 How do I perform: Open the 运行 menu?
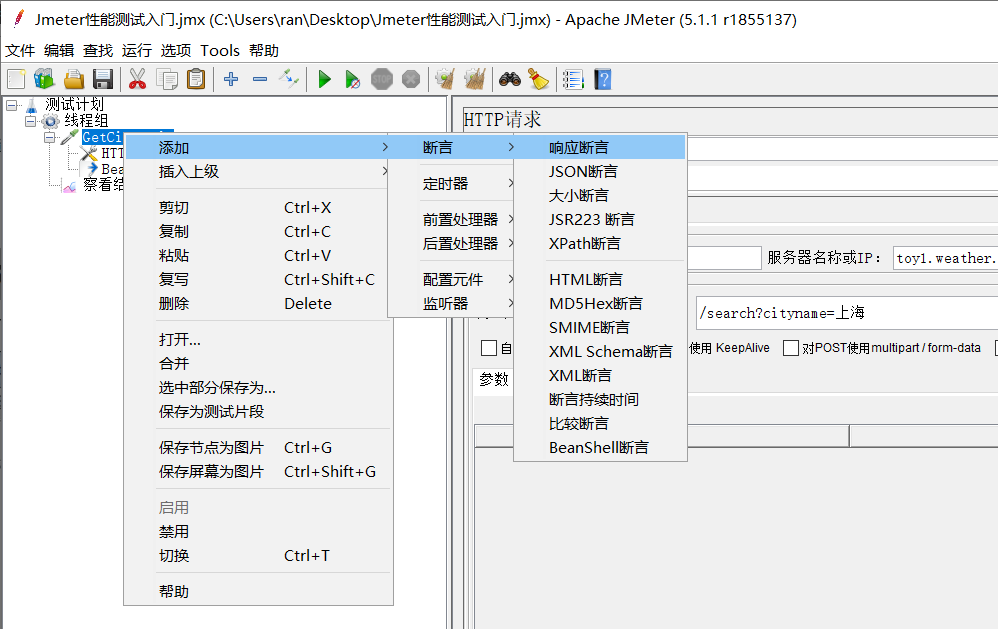tap(137, 50)
